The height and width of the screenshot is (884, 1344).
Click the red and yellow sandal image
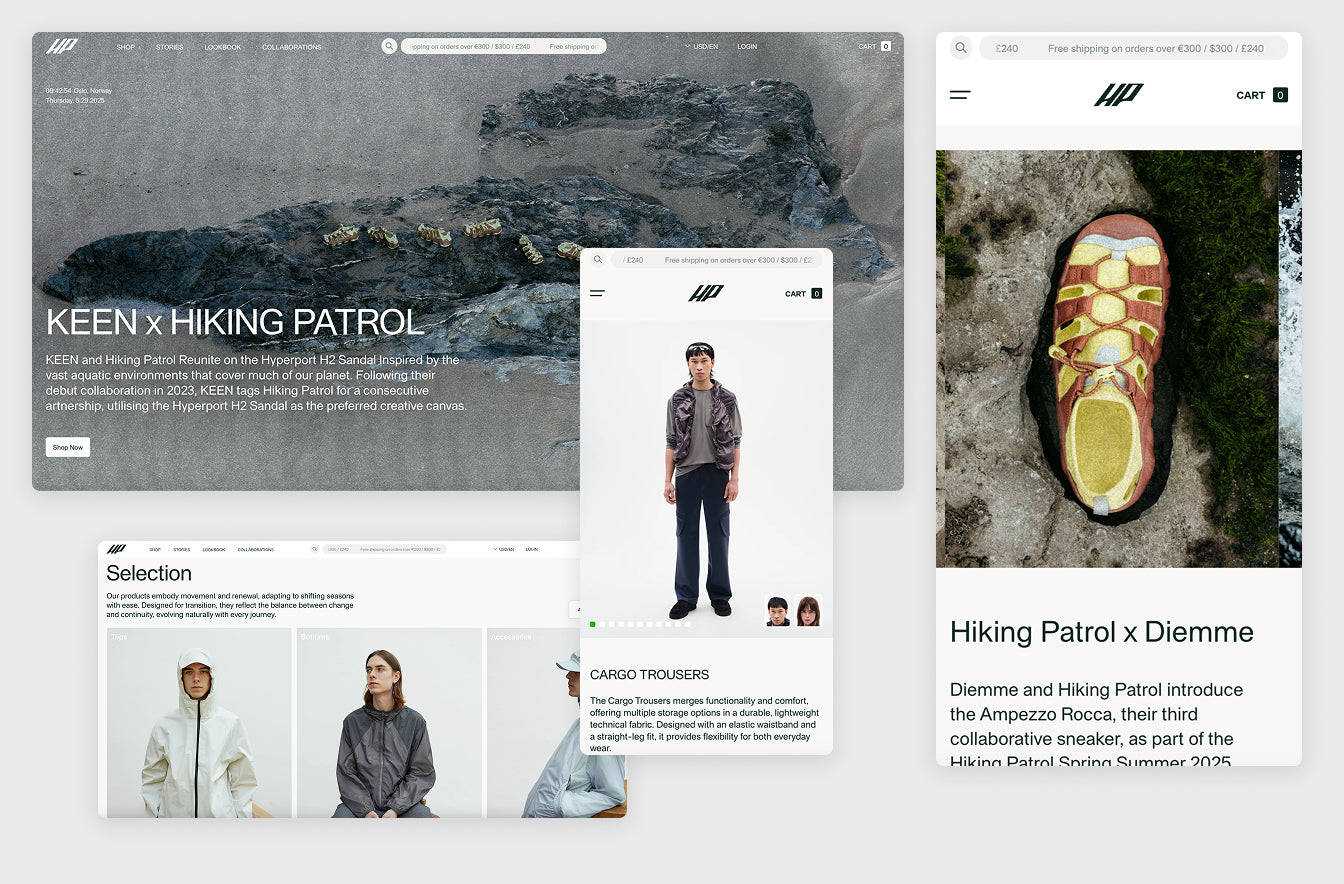(x=1107, y=359)
